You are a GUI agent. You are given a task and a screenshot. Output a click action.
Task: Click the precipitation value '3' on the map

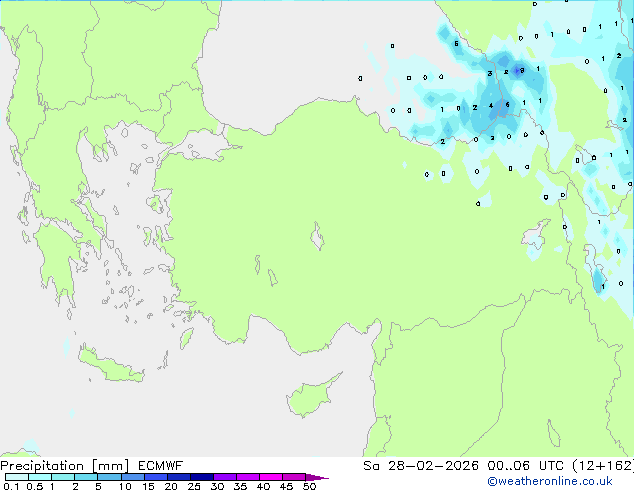[490, 74]
